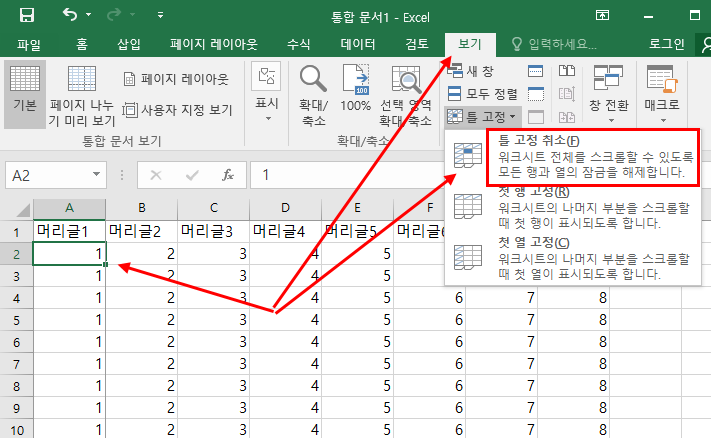Click the enter checkmark in formula bar
The width and height of the screenshot is (711, 438).
(192, 175)
